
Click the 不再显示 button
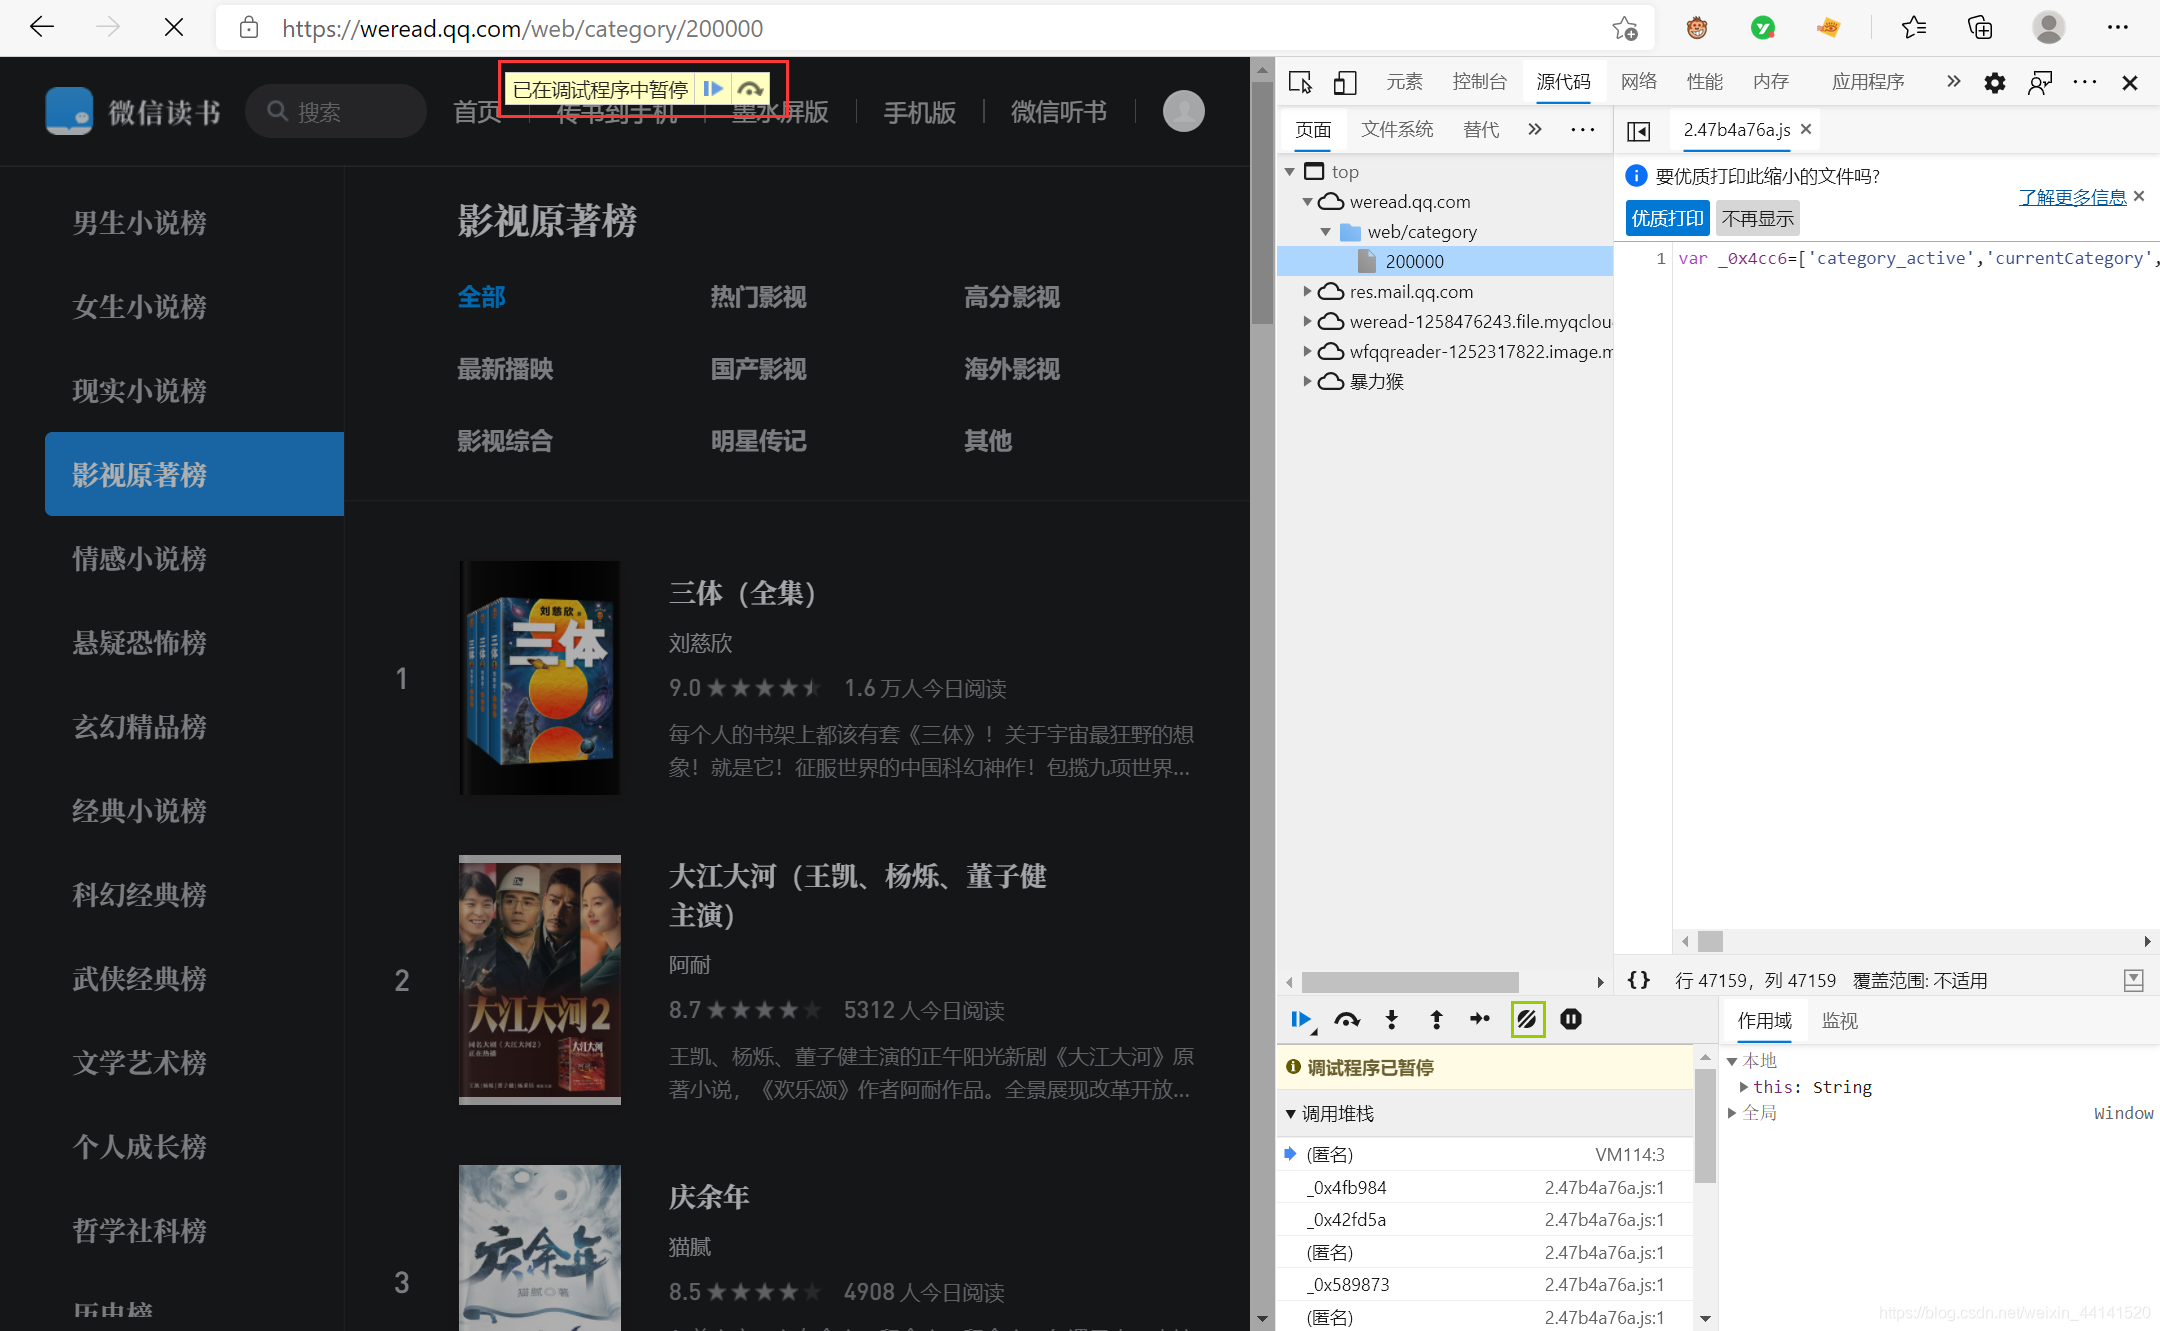[x=1757, y=218]
